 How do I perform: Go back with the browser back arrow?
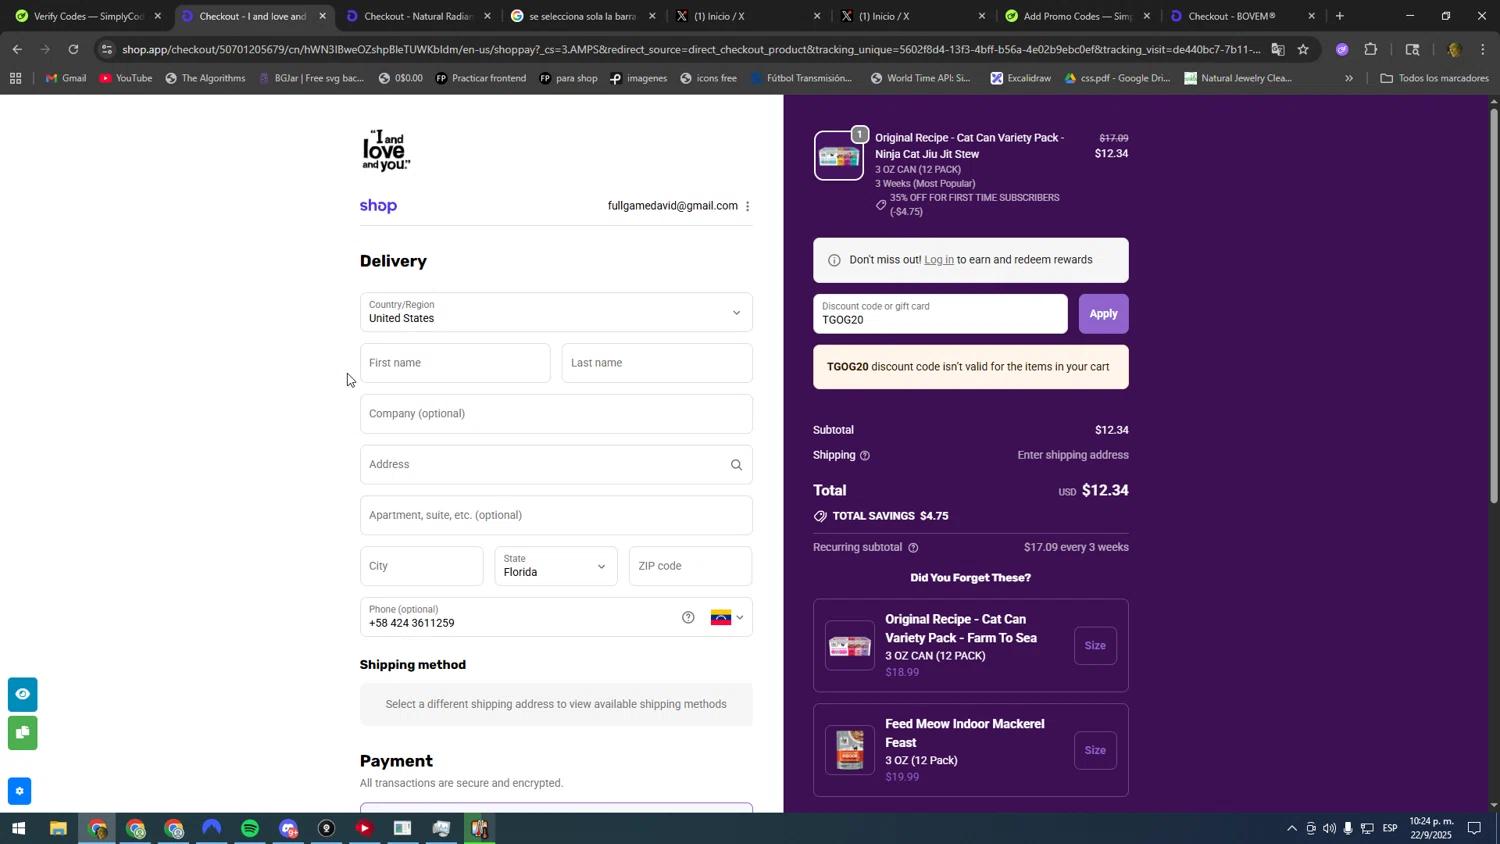pyautogui.click(x=17, y=49)
